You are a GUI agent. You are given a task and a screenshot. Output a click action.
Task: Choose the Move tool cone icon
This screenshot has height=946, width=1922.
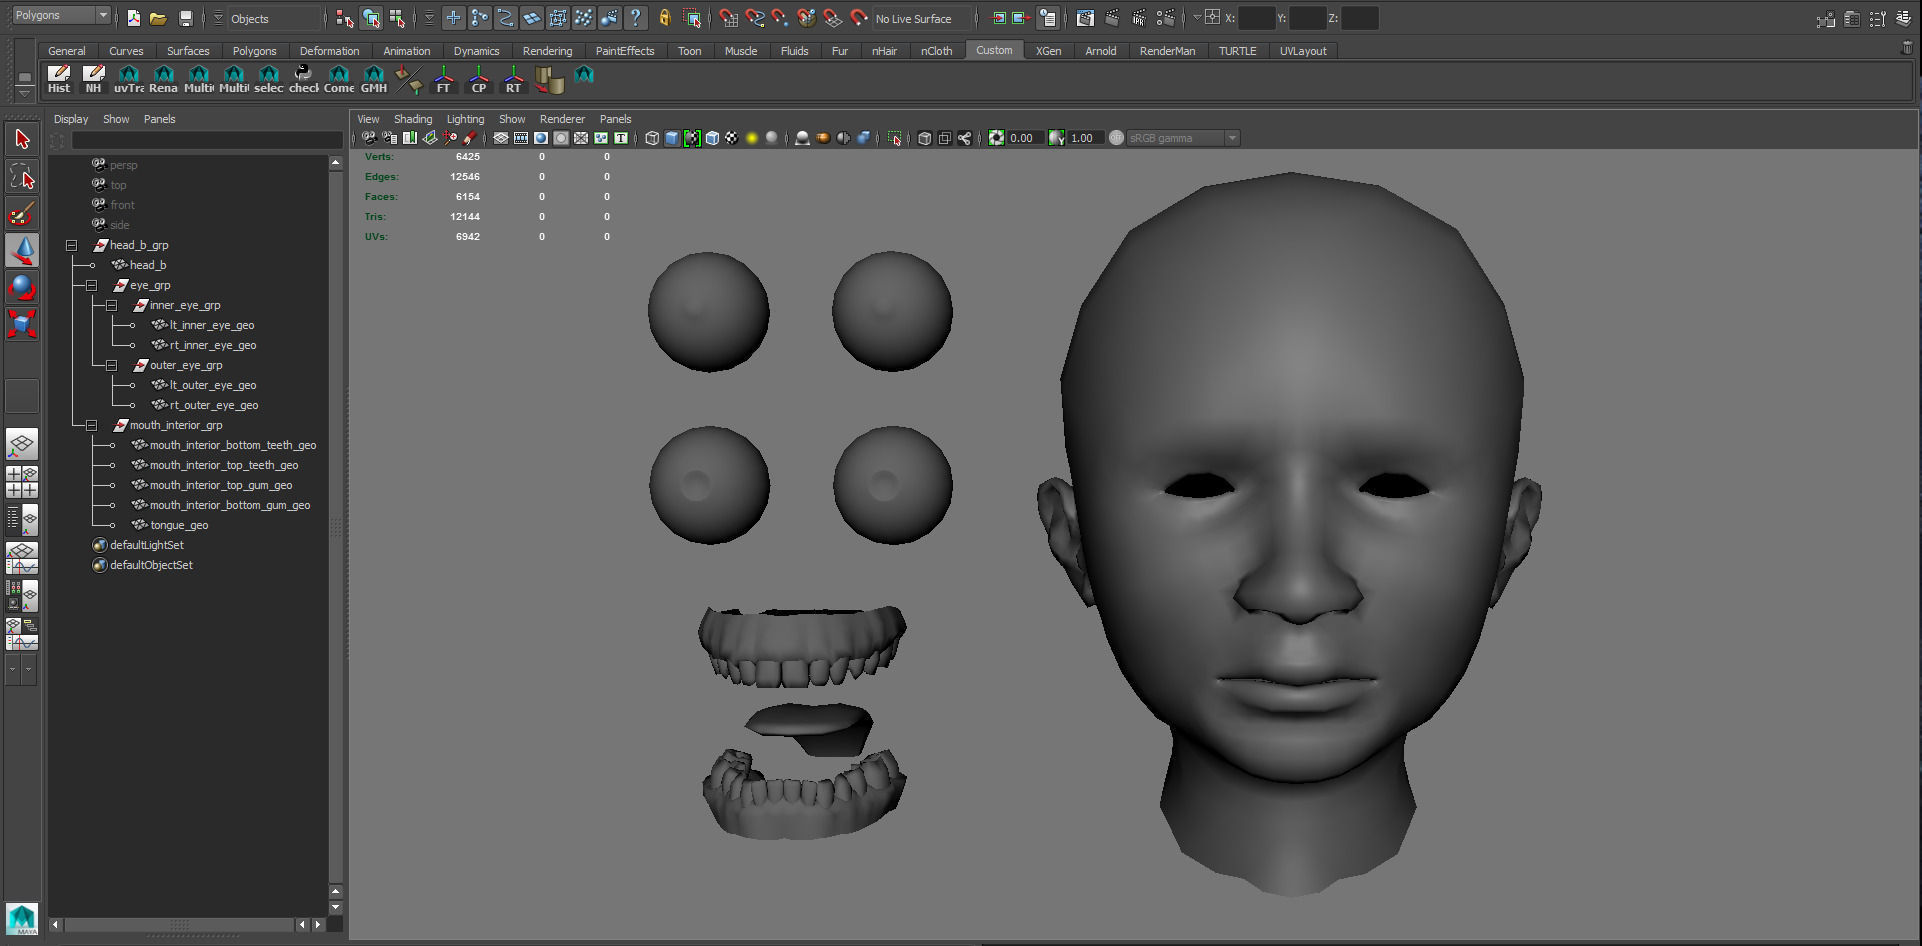pyautogui.click(x=22, y=250)
